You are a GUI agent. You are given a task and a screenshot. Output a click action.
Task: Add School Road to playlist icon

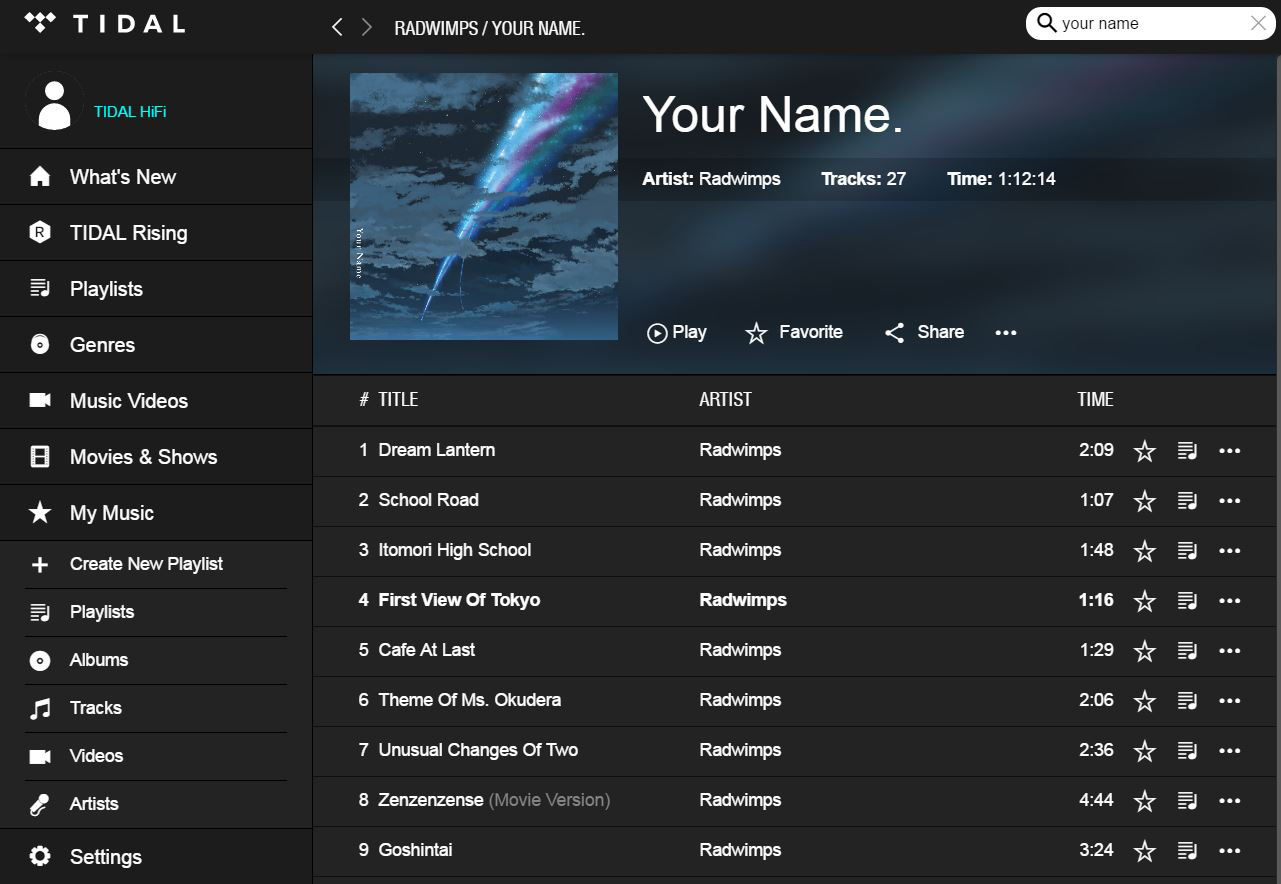[1187, 501]
